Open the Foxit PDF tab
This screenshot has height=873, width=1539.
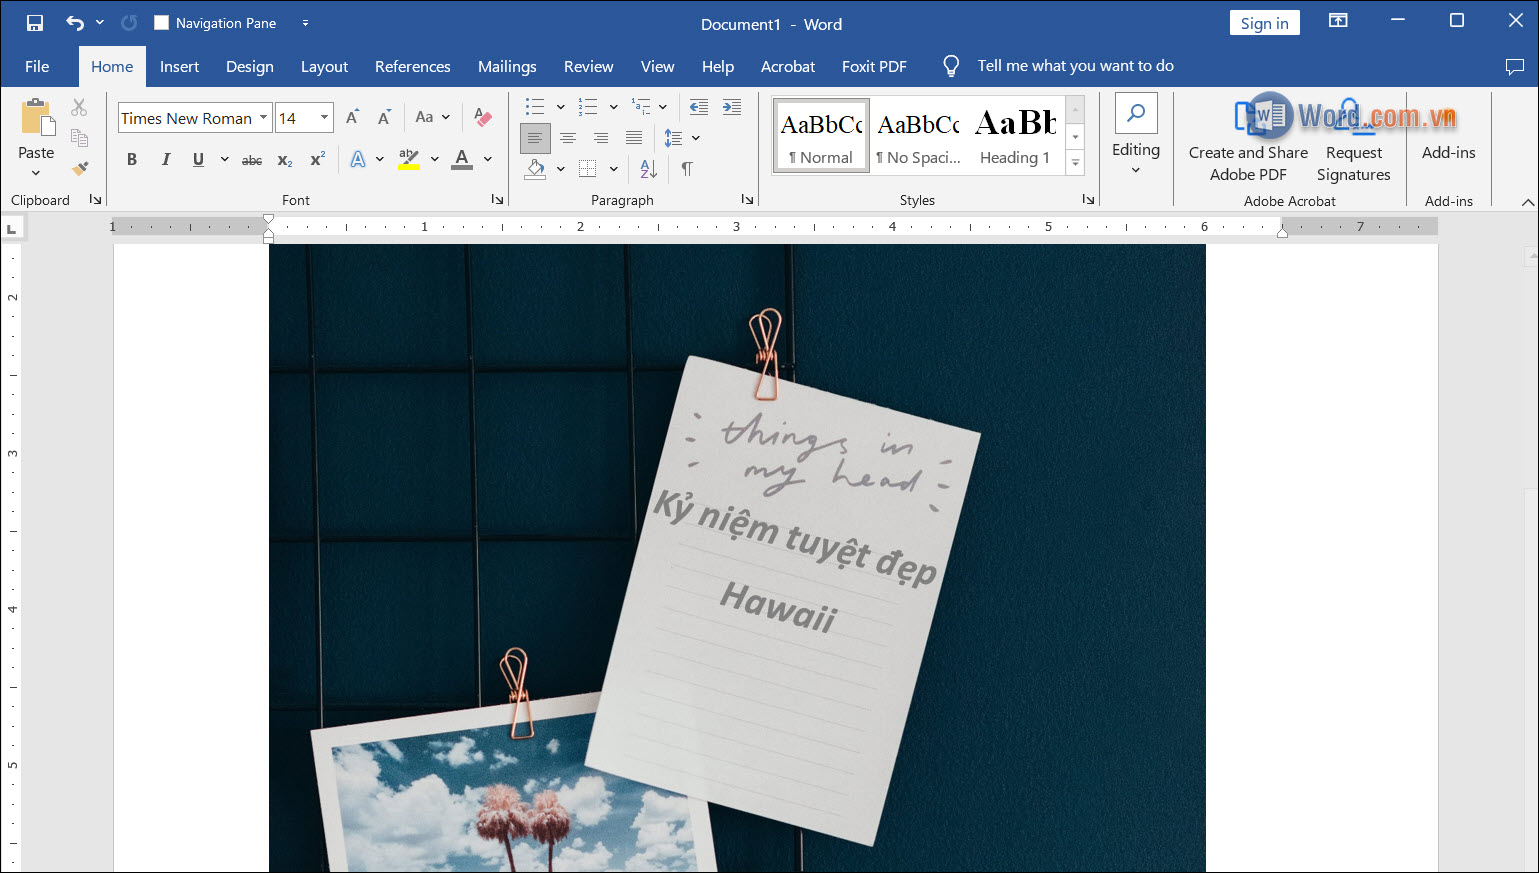(874, 66)
